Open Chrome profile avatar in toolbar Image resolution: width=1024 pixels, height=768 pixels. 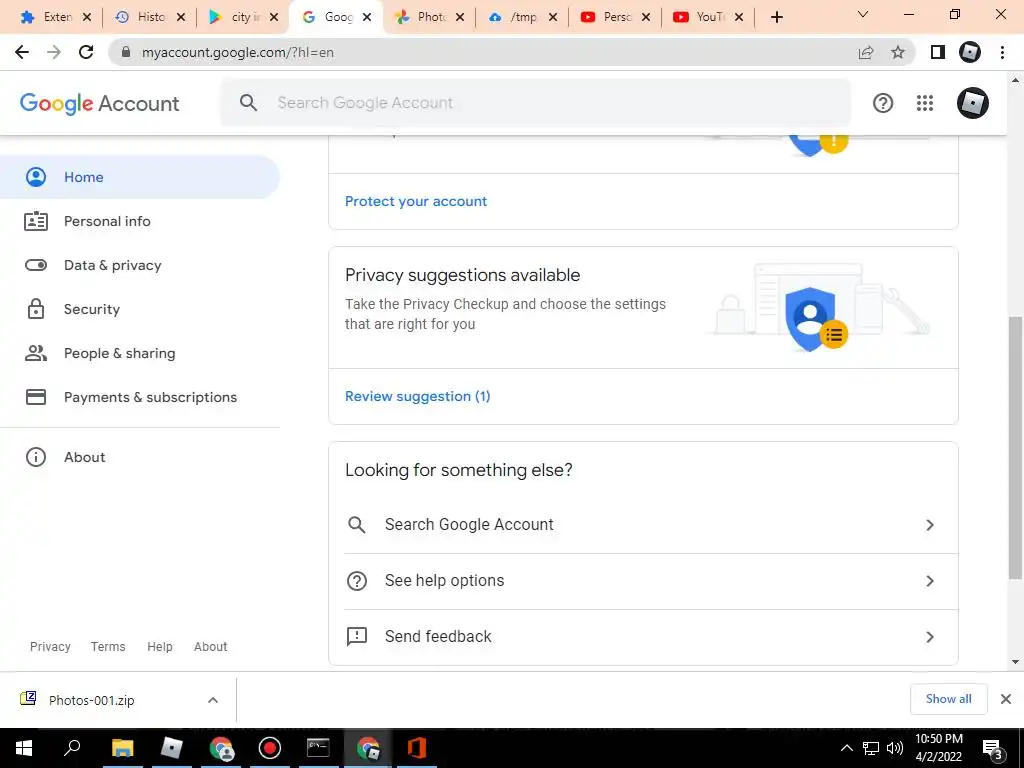(x=970, y=52)
